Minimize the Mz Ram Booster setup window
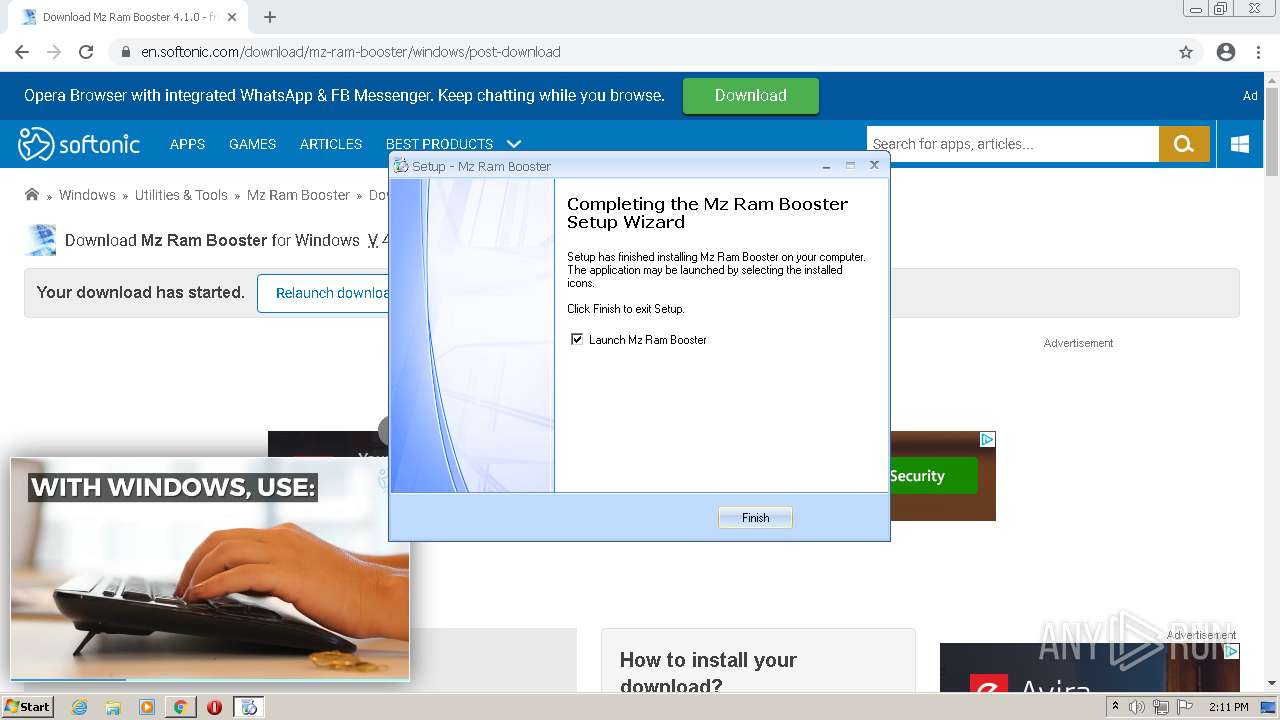This screenshot has height=720, width=1280. [x=826, y=165]
